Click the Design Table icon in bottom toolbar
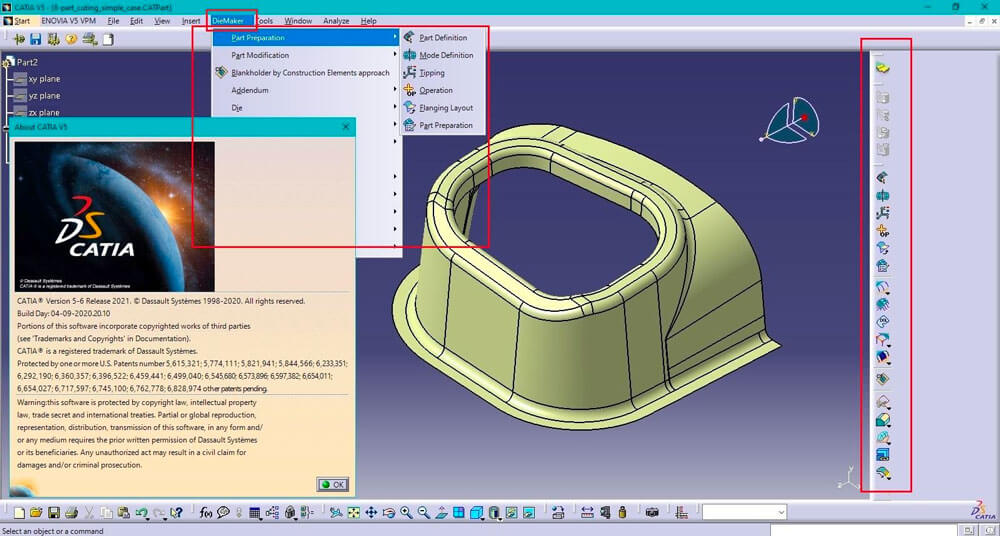The image size is (1000, 536). [254, 512]
